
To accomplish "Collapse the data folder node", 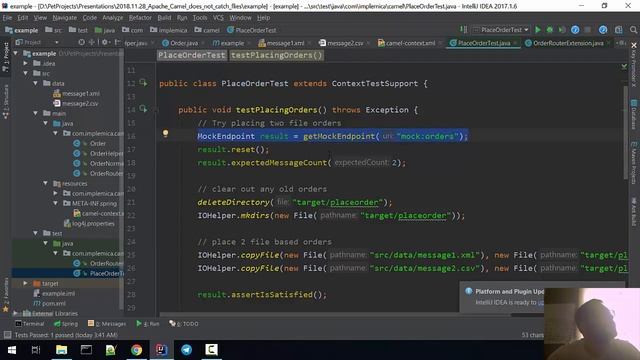I will point(36,83).
